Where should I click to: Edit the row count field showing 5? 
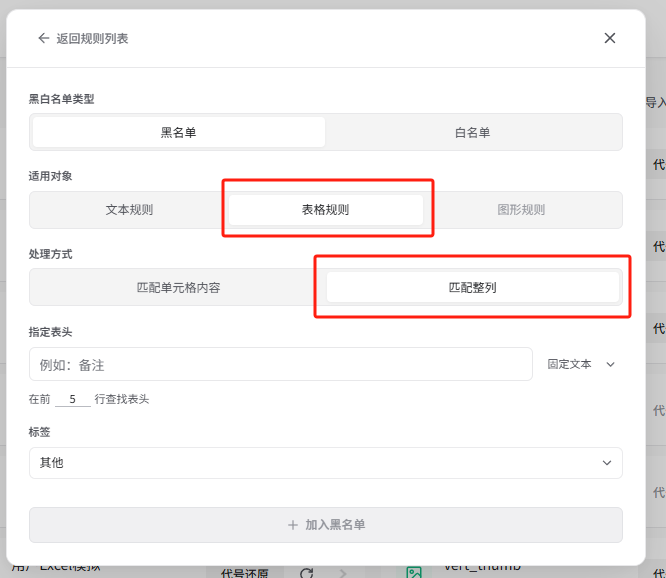coord(73,399)
